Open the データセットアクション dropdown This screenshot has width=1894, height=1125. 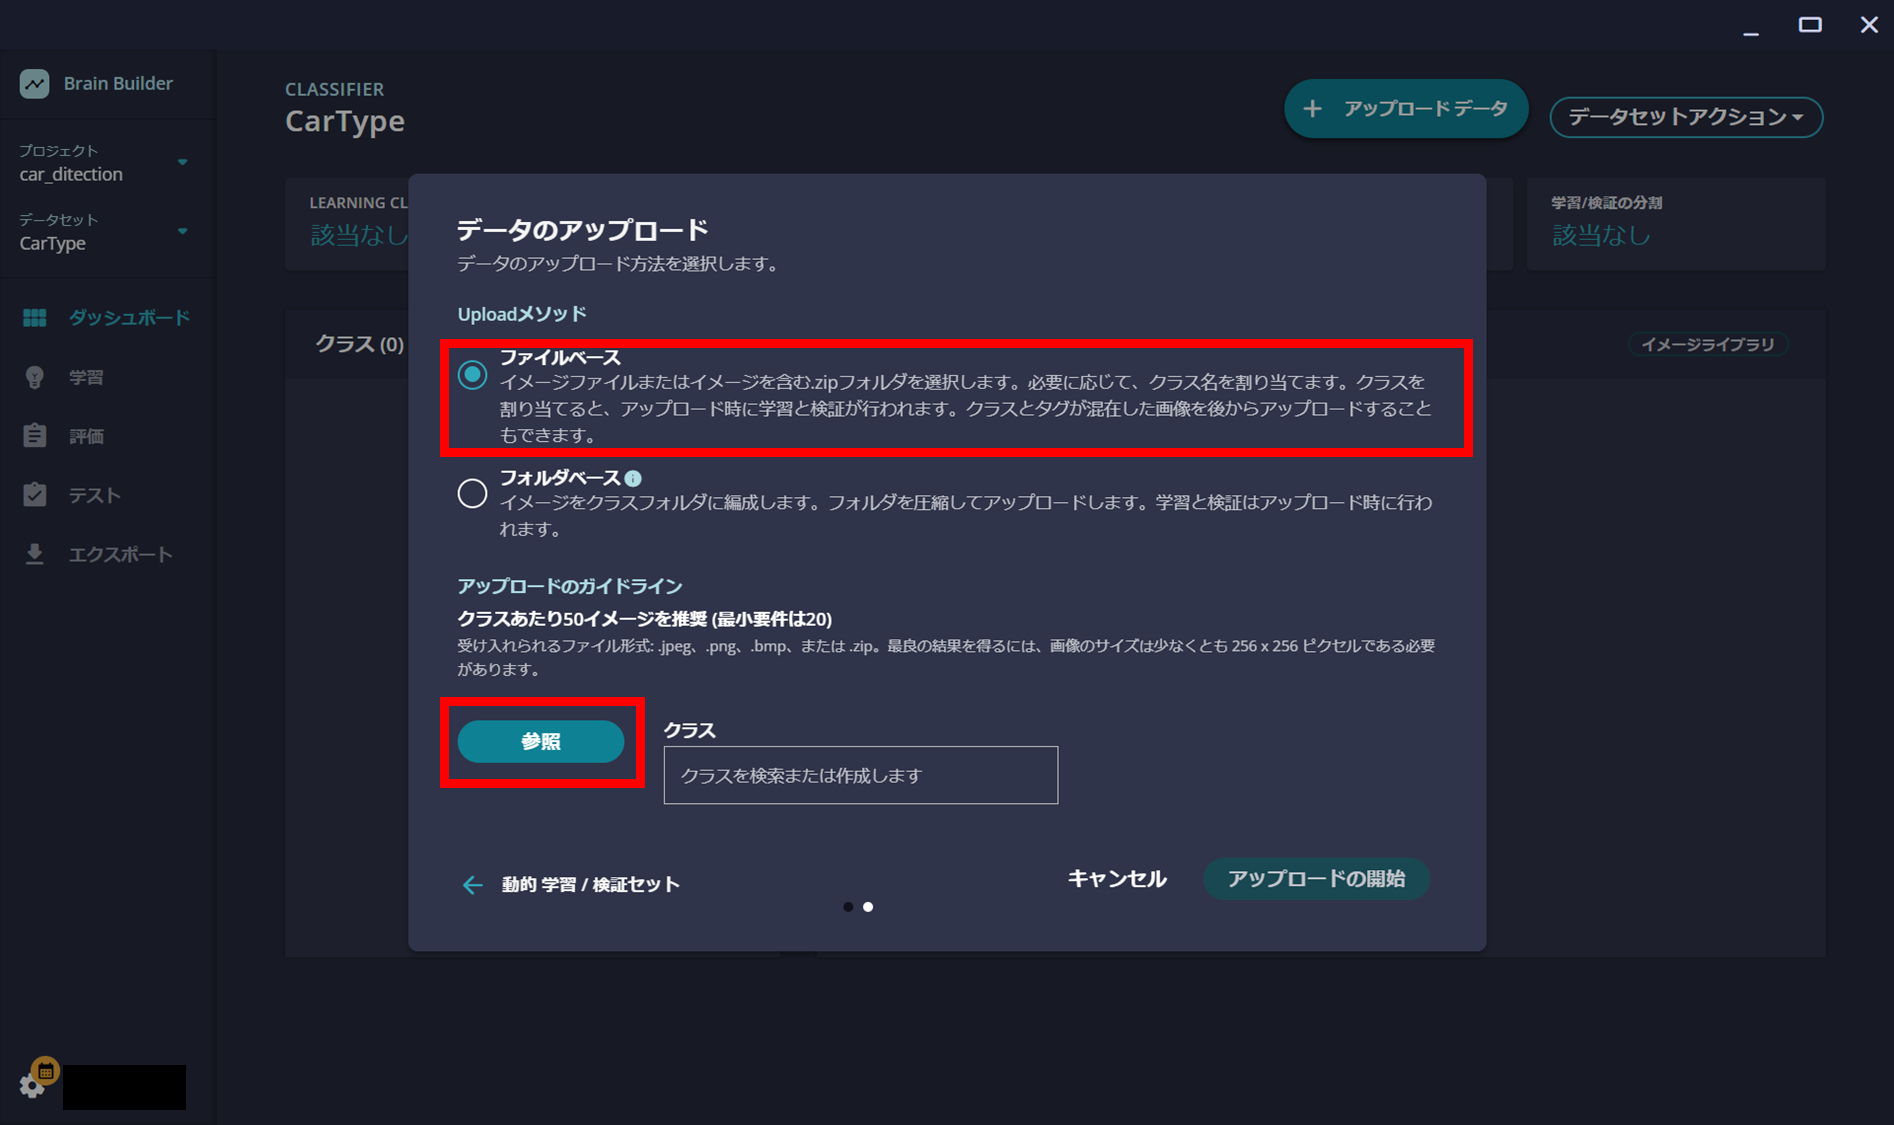click(1686, 117)
